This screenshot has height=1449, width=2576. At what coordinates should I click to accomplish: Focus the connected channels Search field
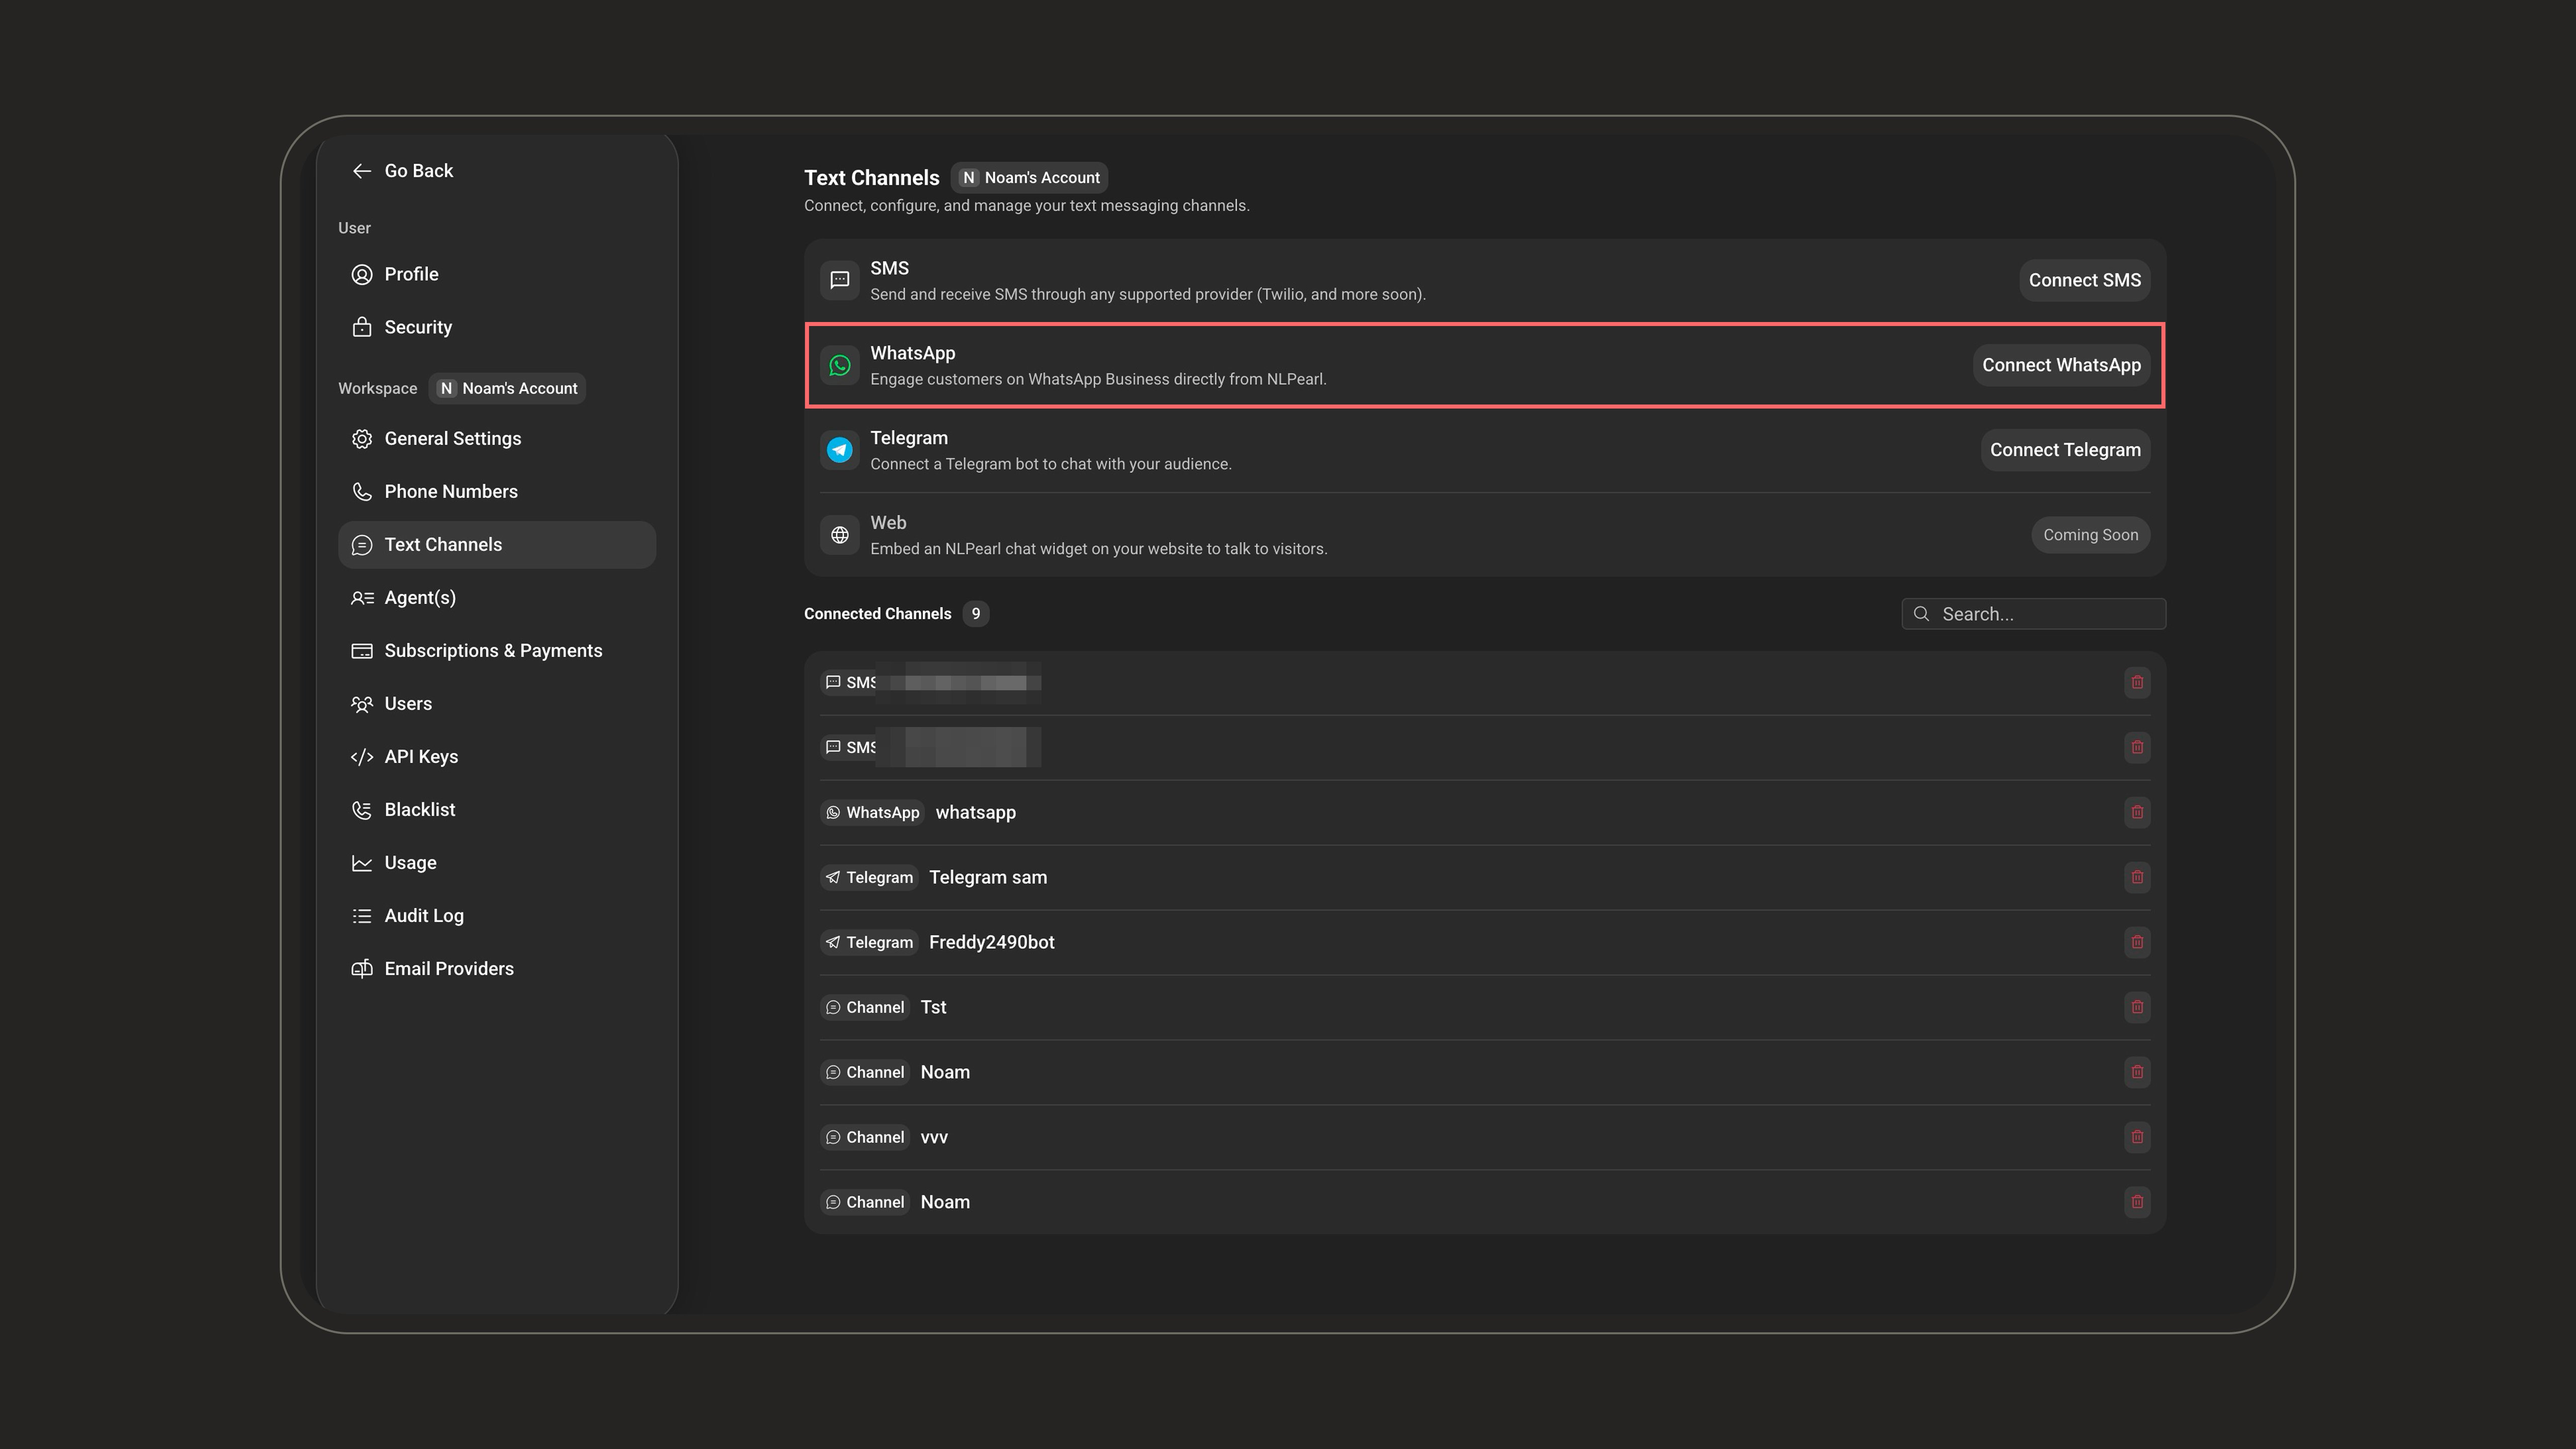(x=2033, y=614)
